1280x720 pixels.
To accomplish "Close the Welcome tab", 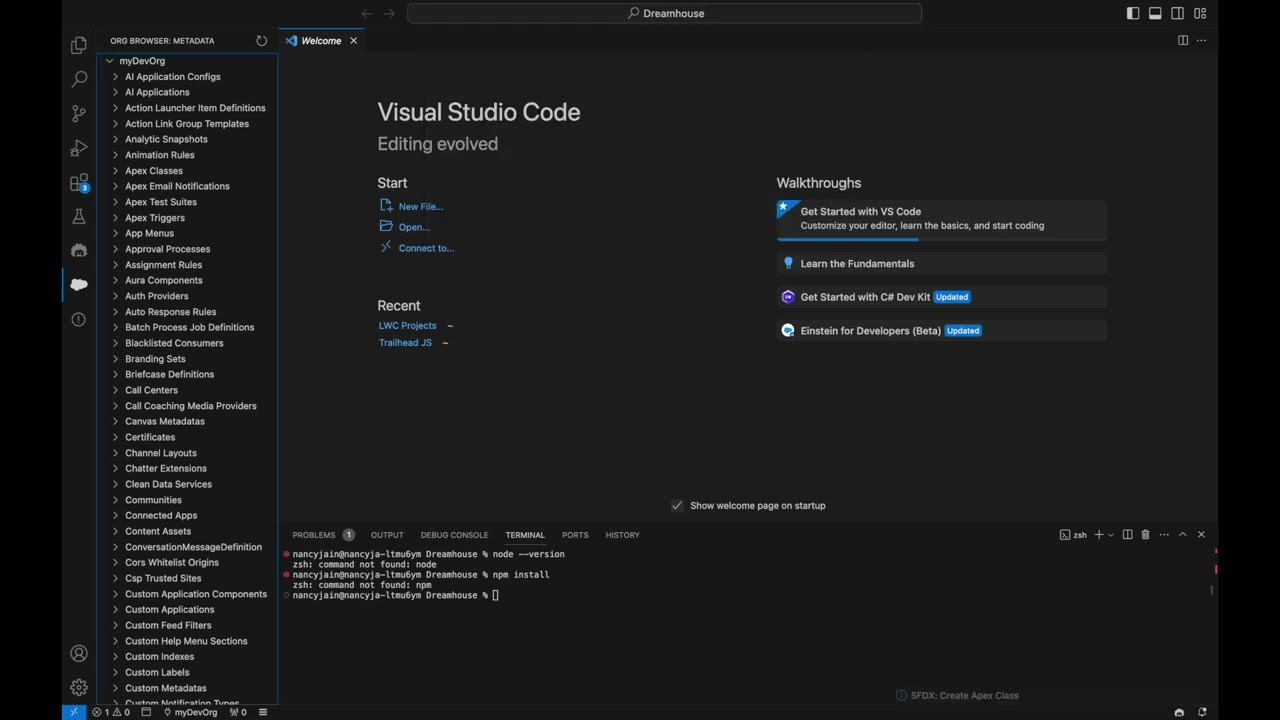I will [353, 41].
